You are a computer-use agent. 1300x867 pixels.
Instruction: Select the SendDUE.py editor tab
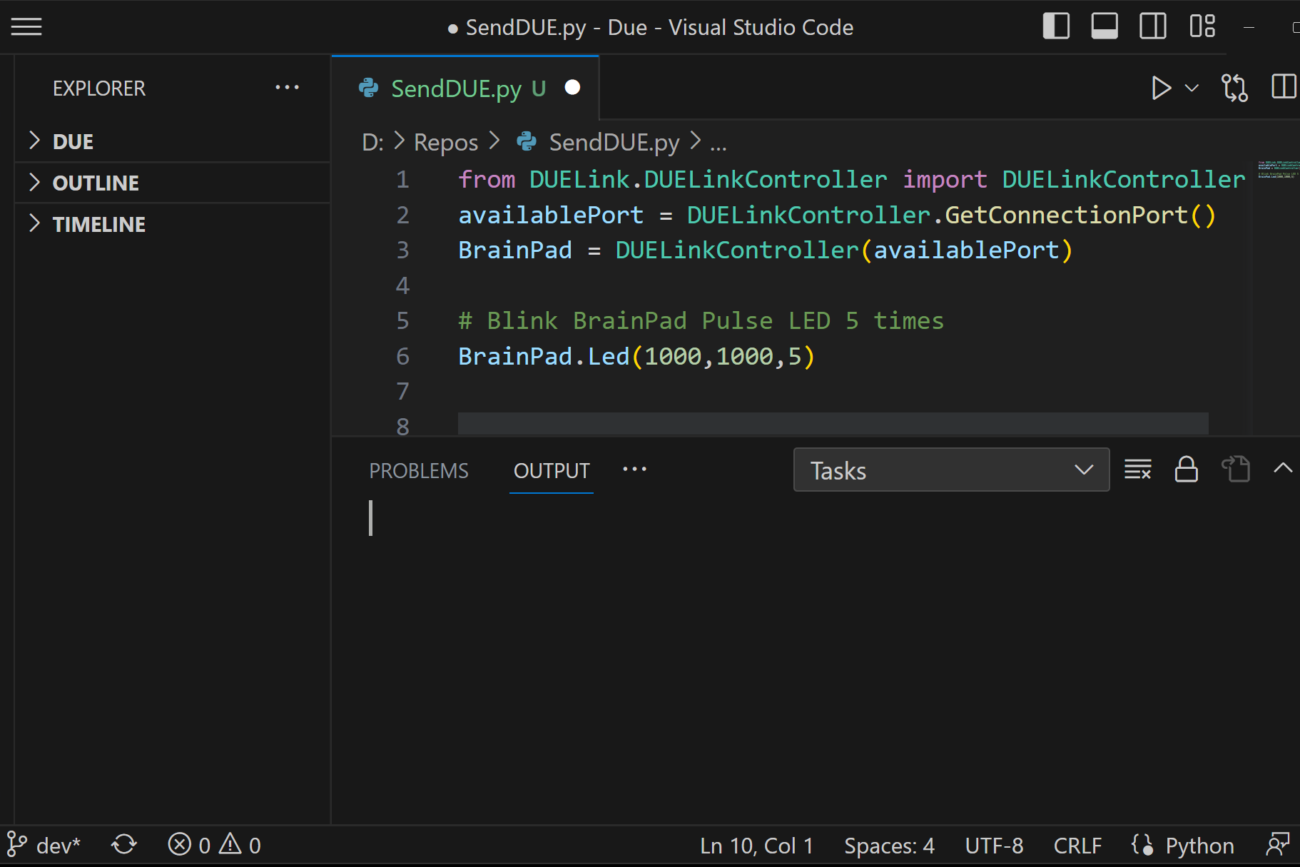click(455, 88)
